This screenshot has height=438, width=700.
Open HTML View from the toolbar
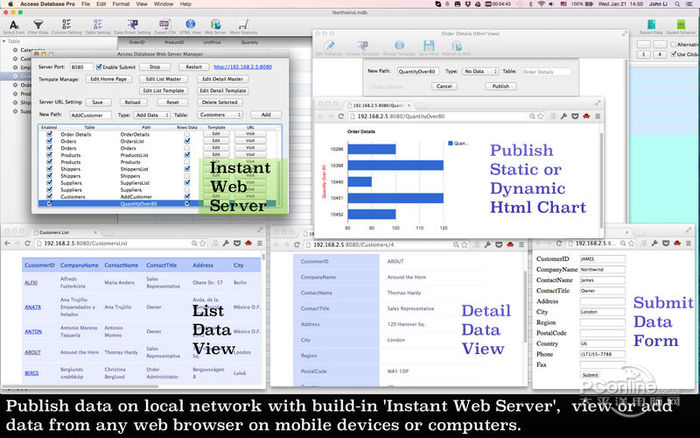point(190,26)
